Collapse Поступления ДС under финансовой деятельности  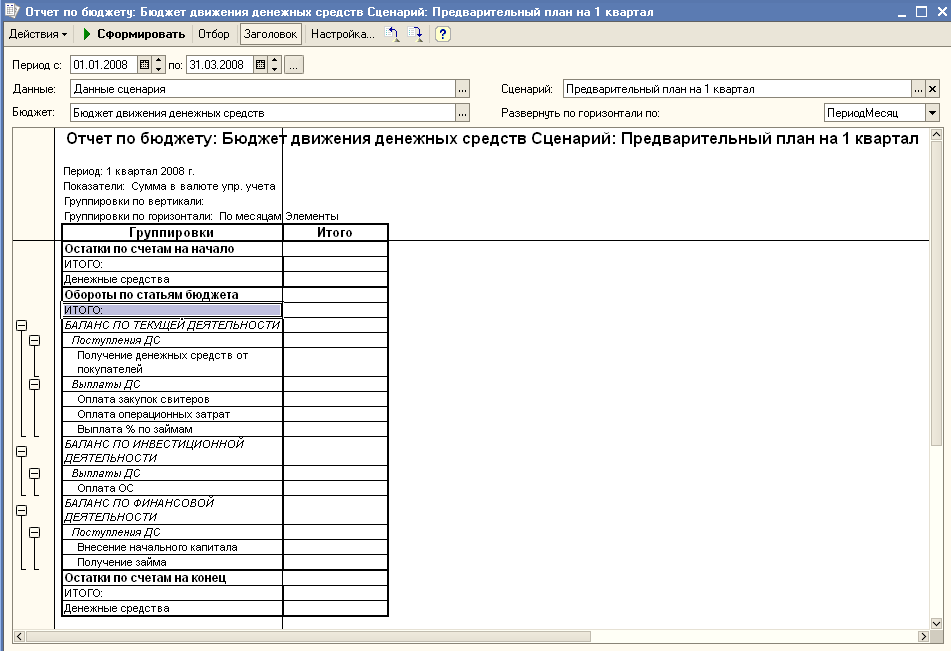tap(35, 533)
